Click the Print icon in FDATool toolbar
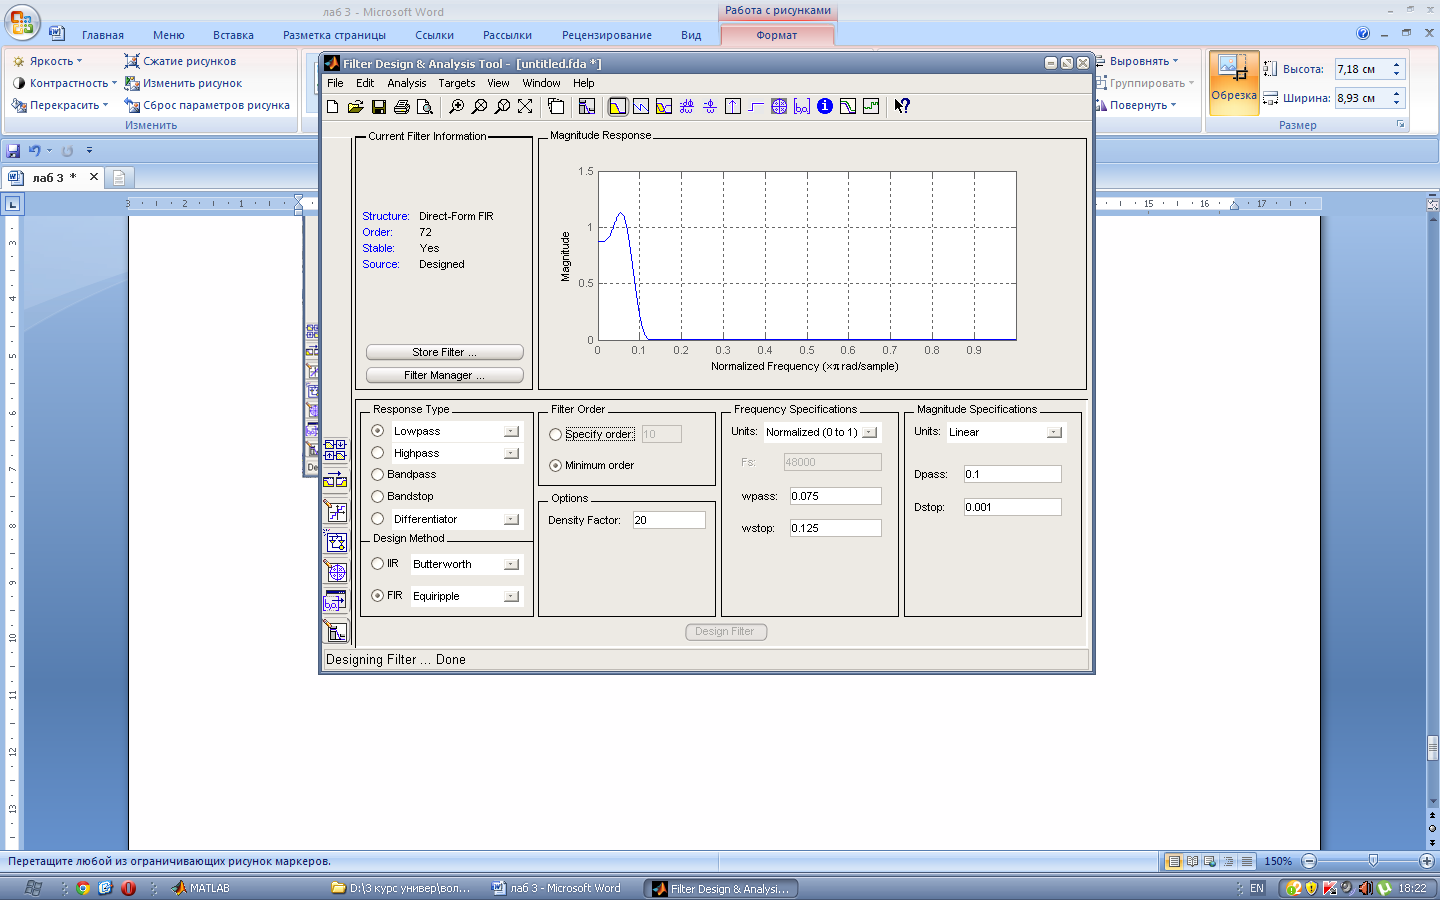Screen dimensions: 1440x900 402,106
